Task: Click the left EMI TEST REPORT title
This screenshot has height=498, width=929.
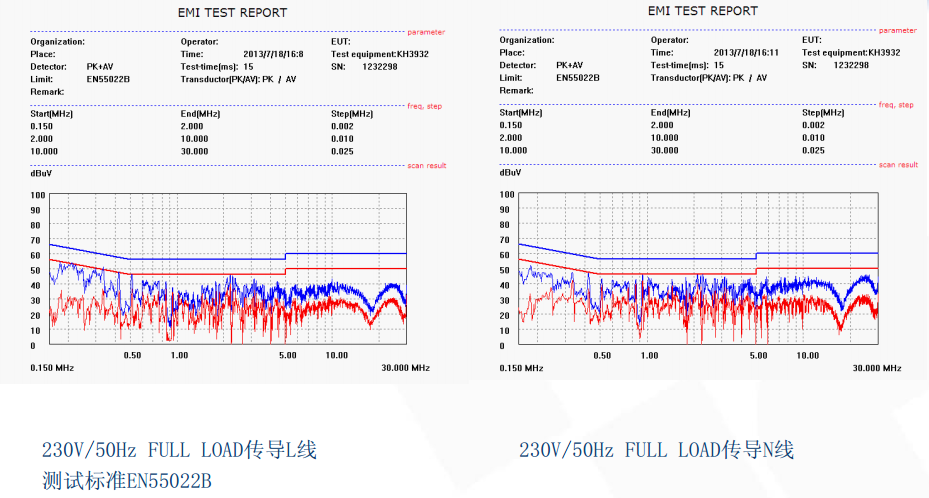Action: coord(232,13)
